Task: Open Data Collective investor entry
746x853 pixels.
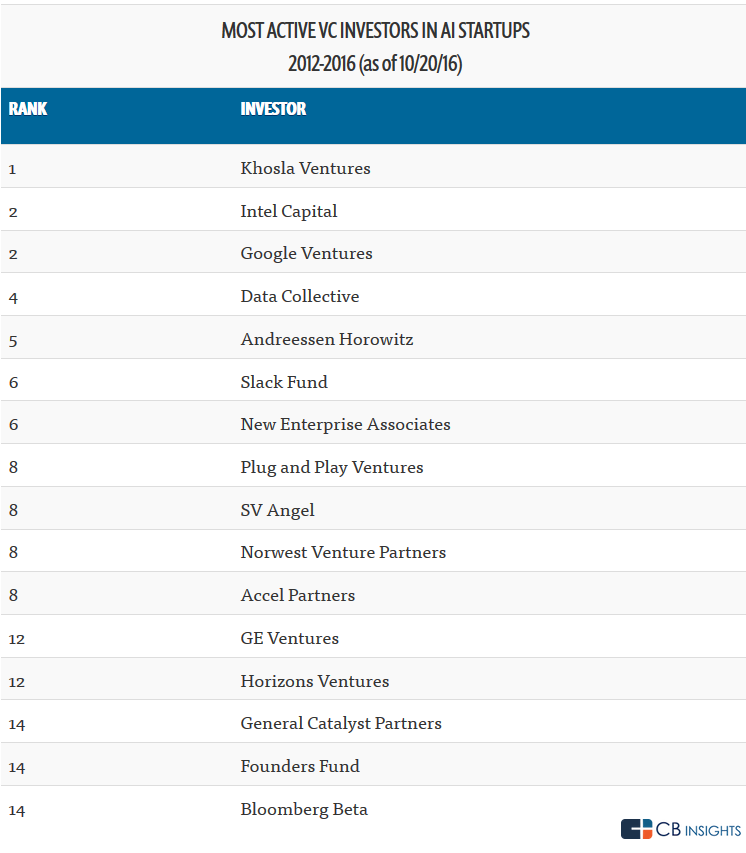Action: tap(300, 296)
